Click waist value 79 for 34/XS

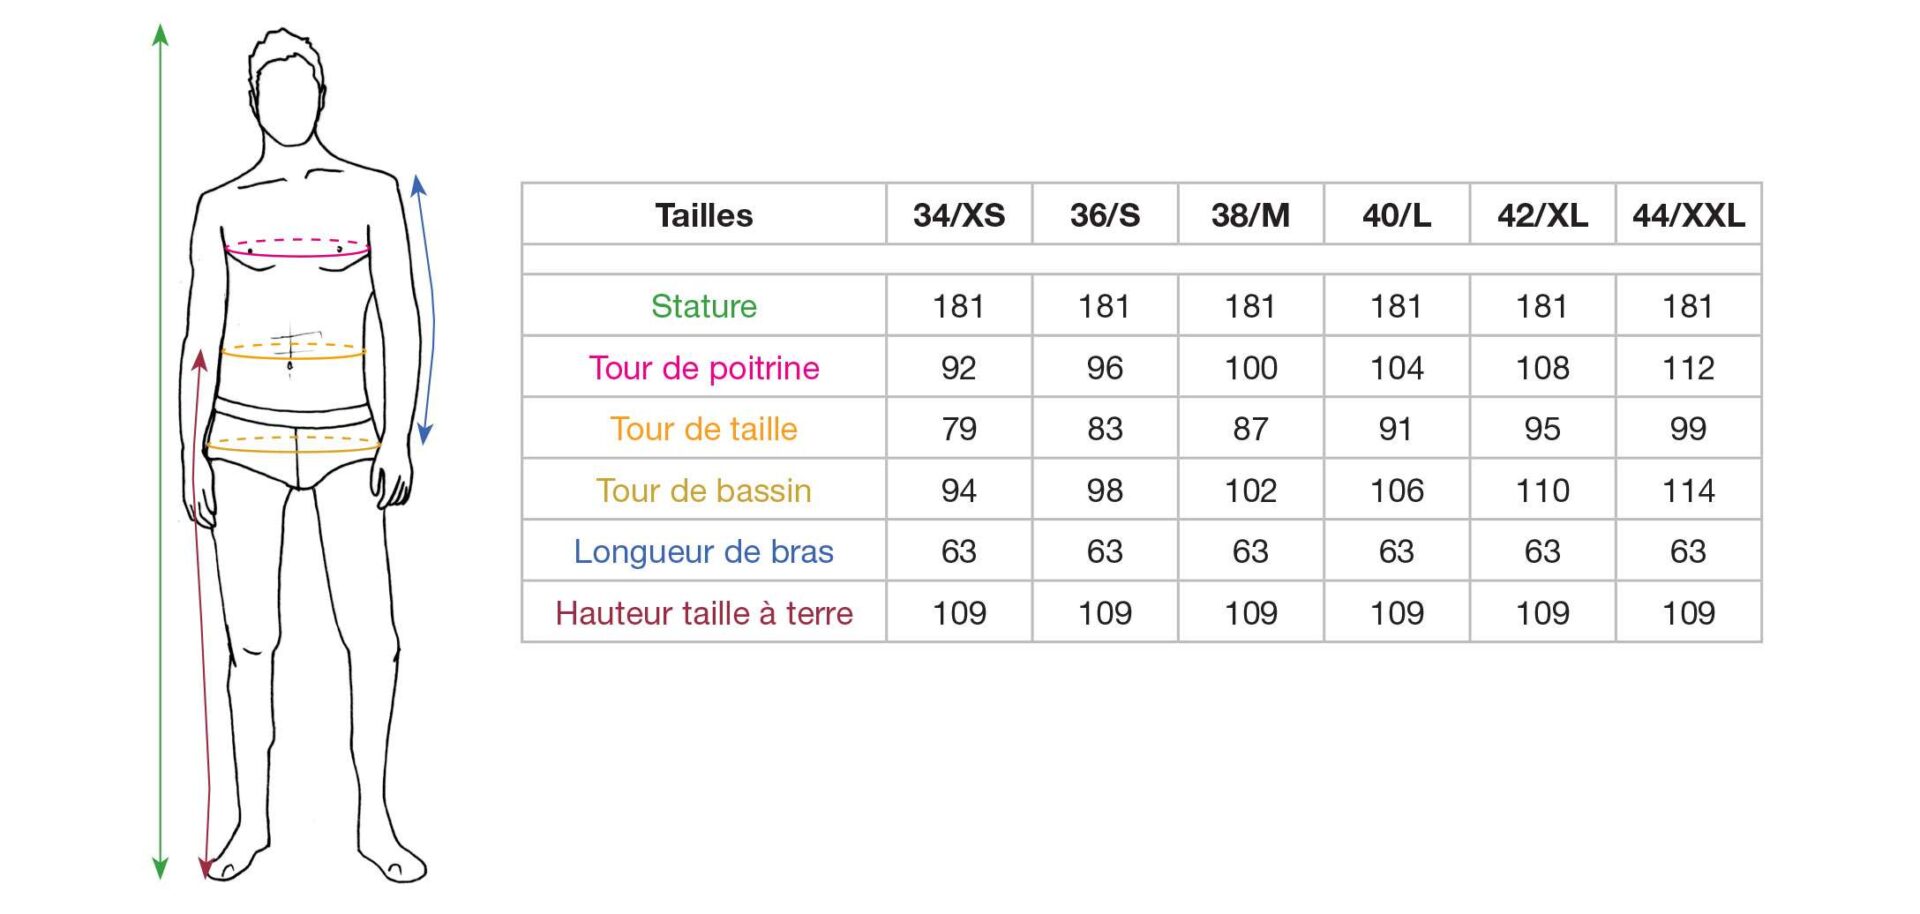[x=959, y=429]
